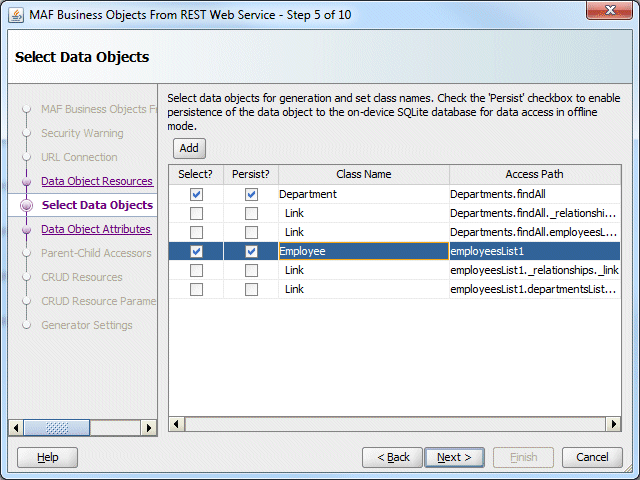The height and width of the screenshot is (480, 640).
Task: Click the Access Path column header
Action: tap(535, 174)
